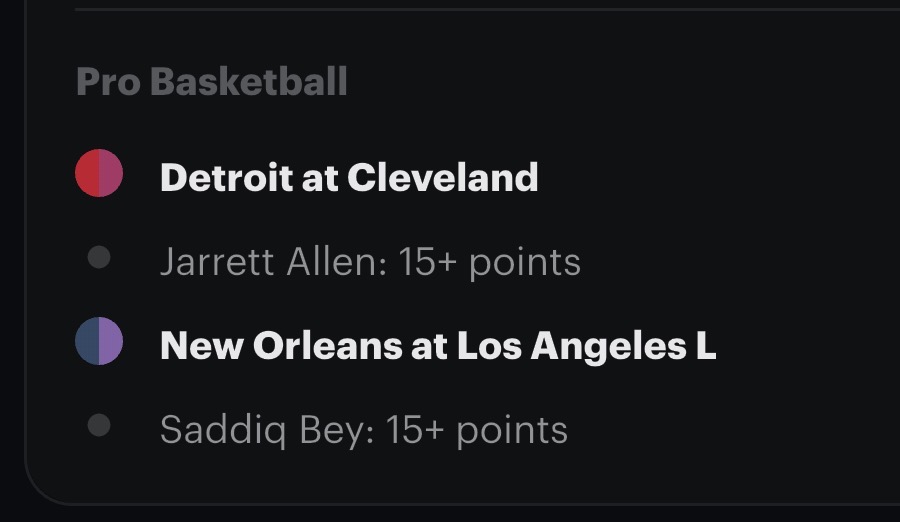Click the Detroit at Cleveland team-color icon
Screen dimensions: 900x522
[x=99, y=174]
